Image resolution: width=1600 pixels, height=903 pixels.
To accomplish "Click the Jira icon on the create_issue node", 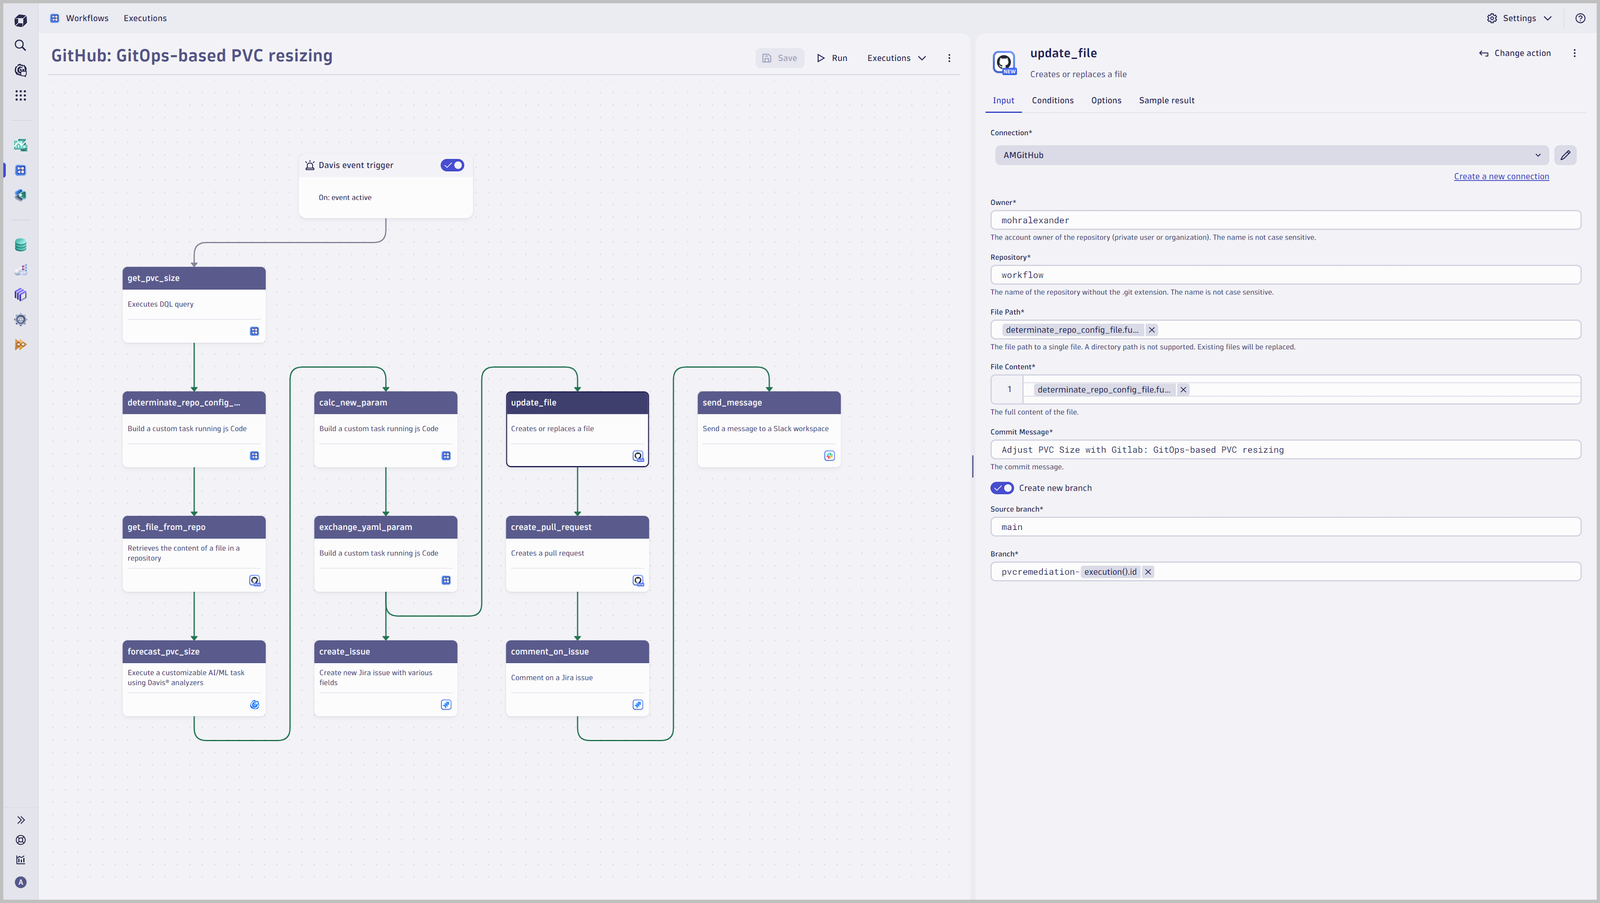I will 446,705.
